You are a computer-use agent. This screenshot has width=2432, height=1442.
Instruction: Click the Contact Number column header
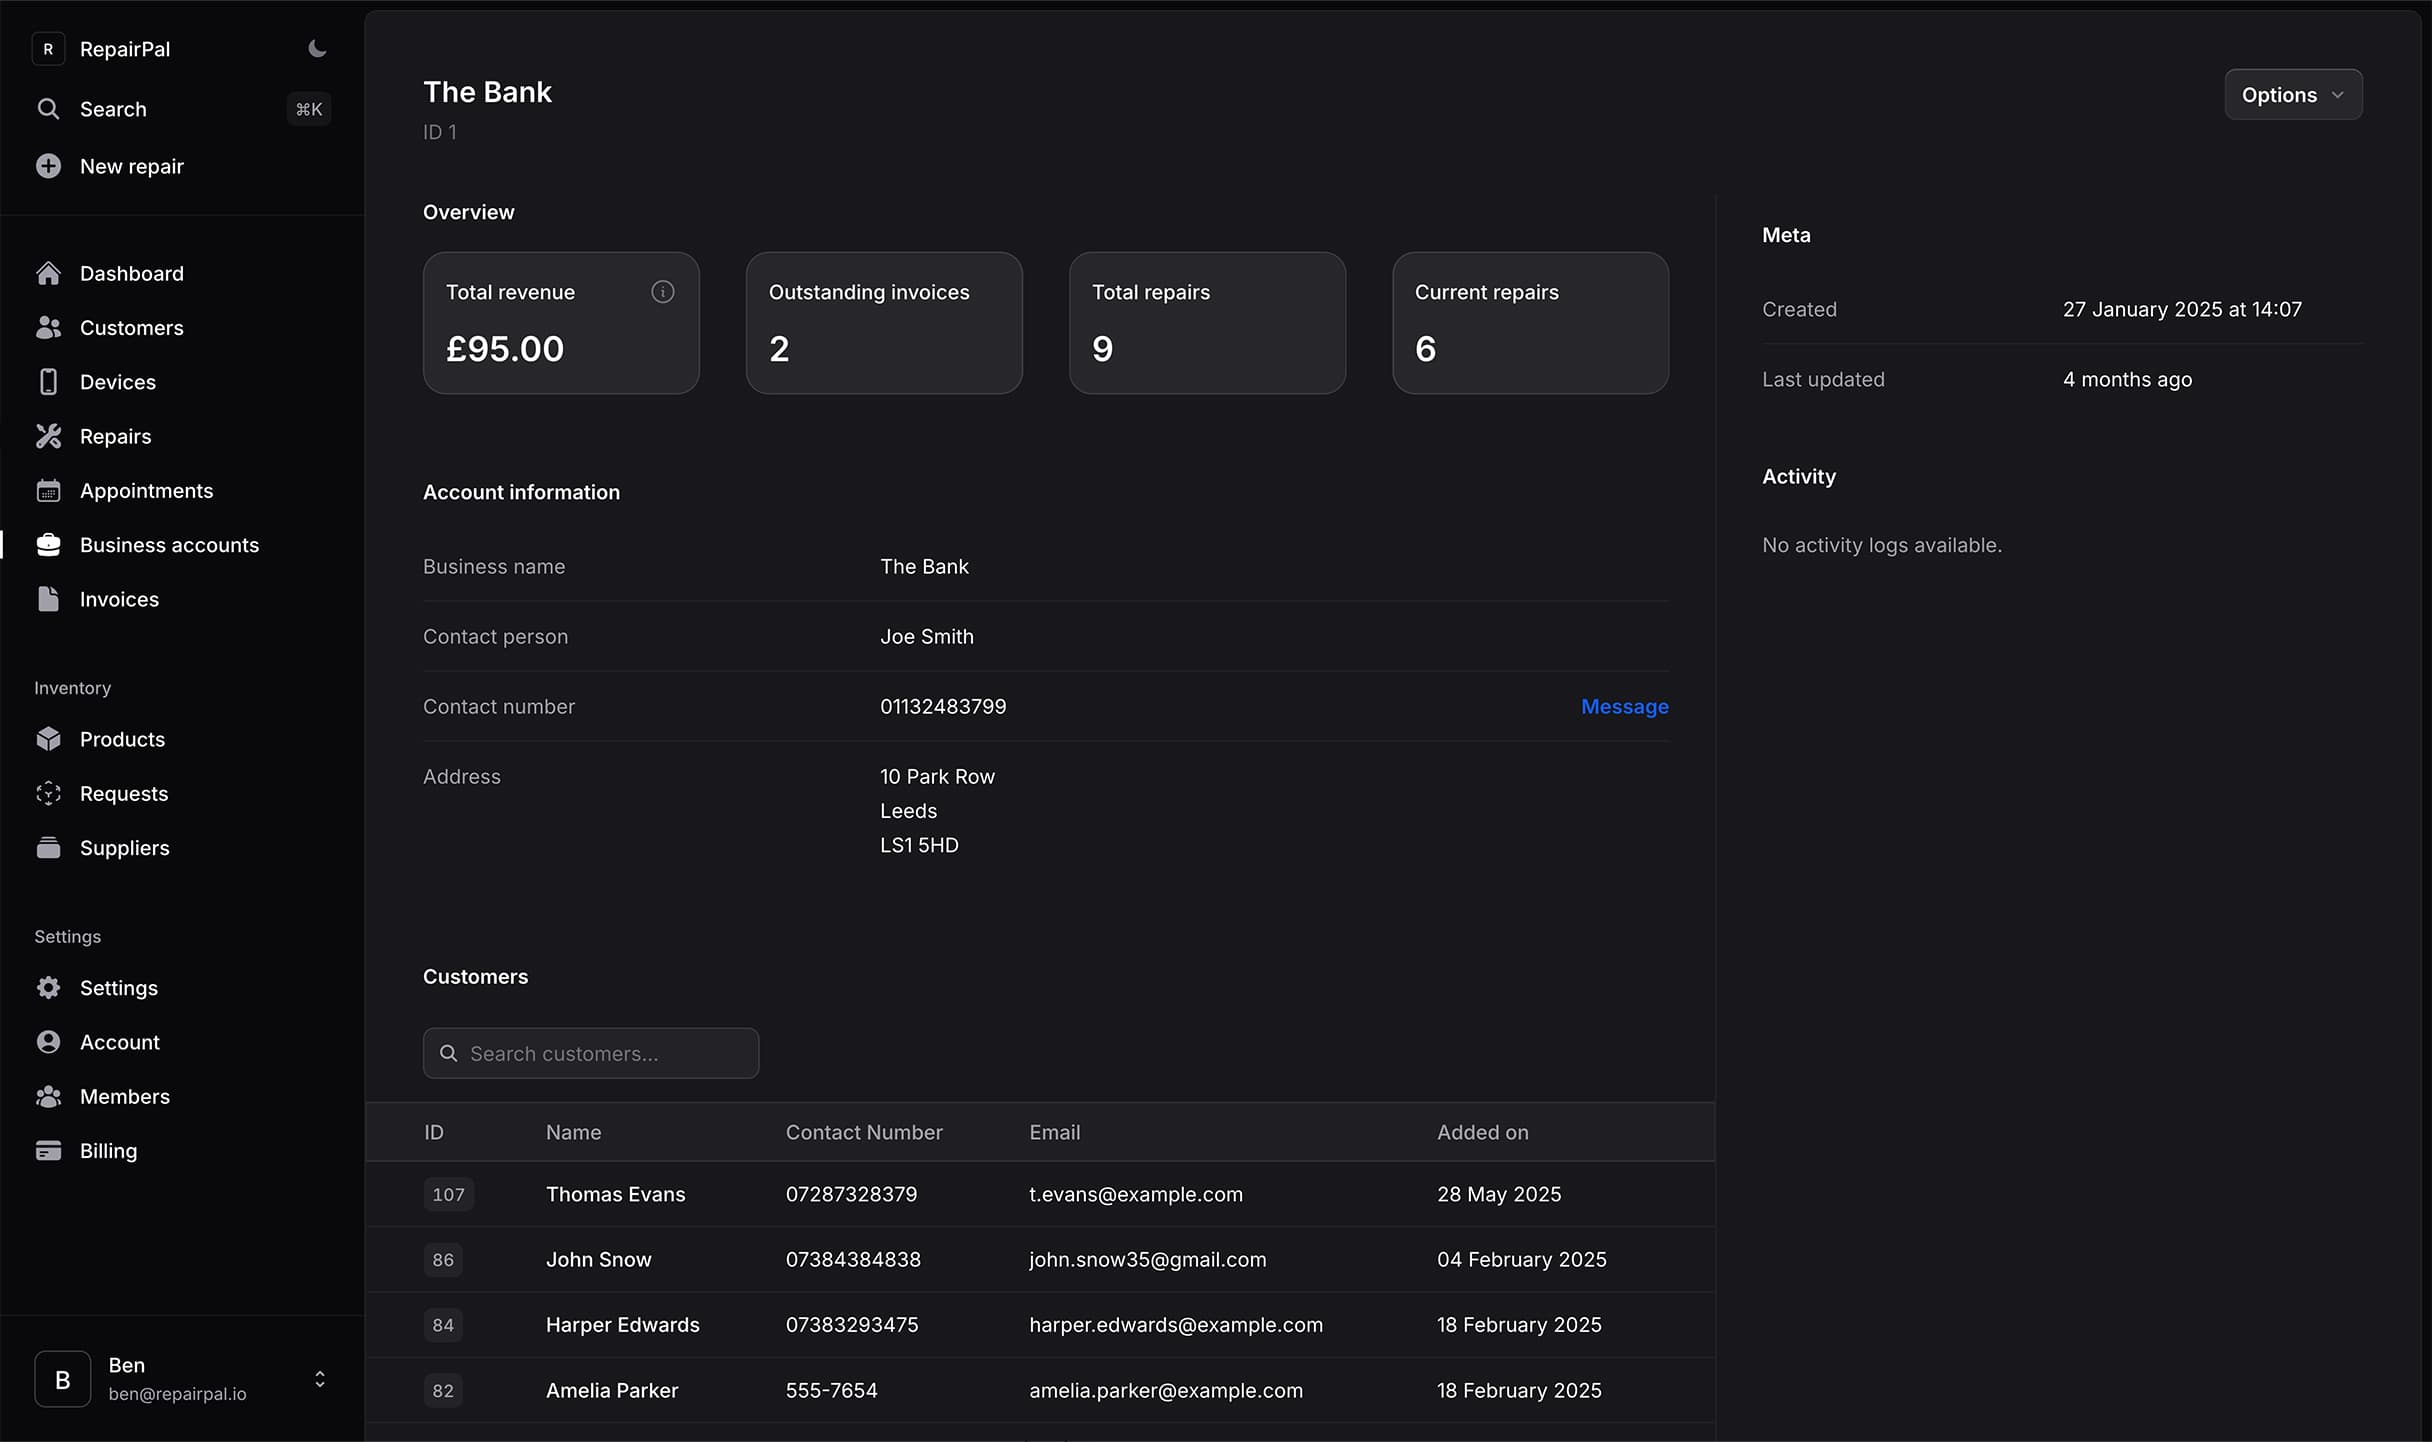tap(864, 1133)
